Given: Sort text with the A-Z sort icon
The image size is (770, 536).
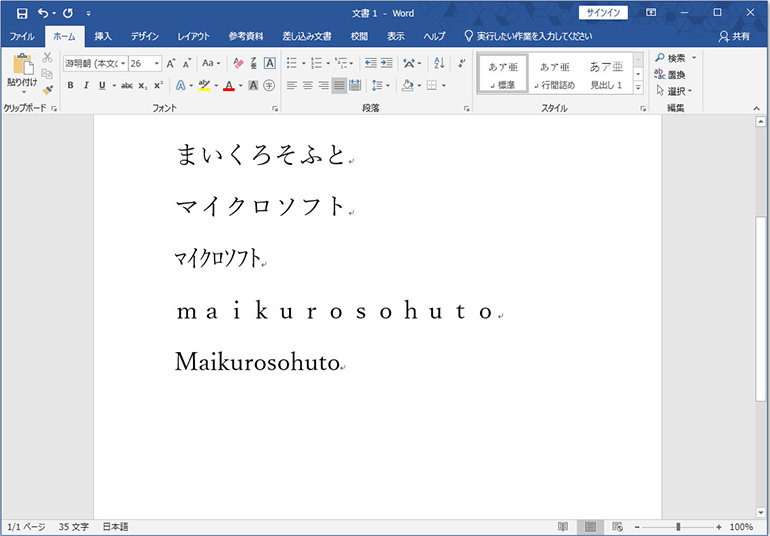Looking at the screenshot, I should point(439,63).
